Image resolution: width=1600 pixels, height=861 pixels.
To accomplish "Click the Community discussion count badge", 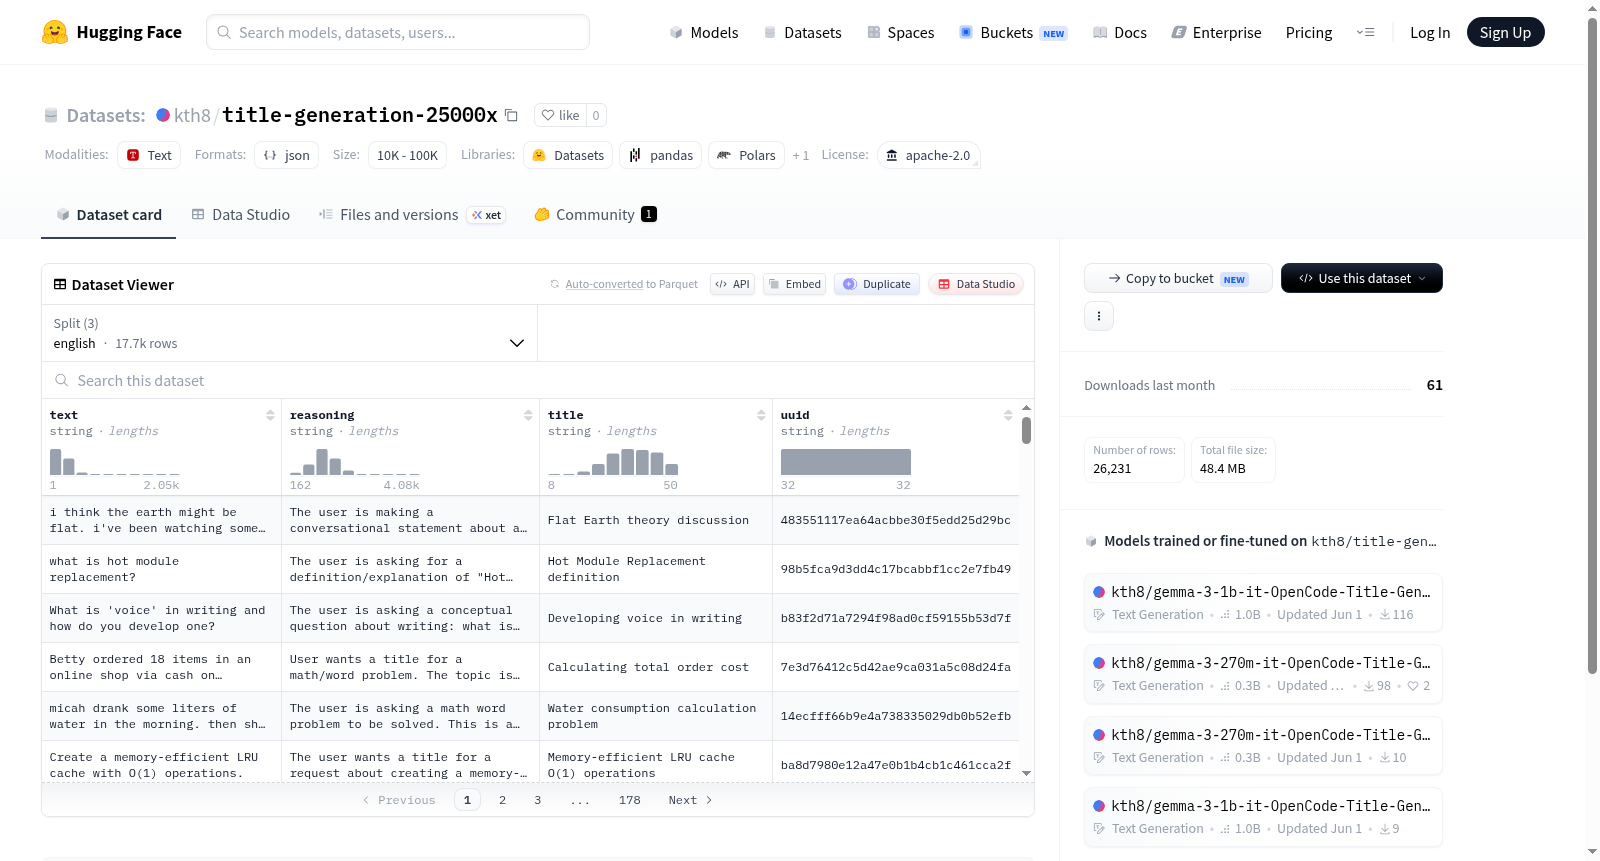I will tap(649, 214).
